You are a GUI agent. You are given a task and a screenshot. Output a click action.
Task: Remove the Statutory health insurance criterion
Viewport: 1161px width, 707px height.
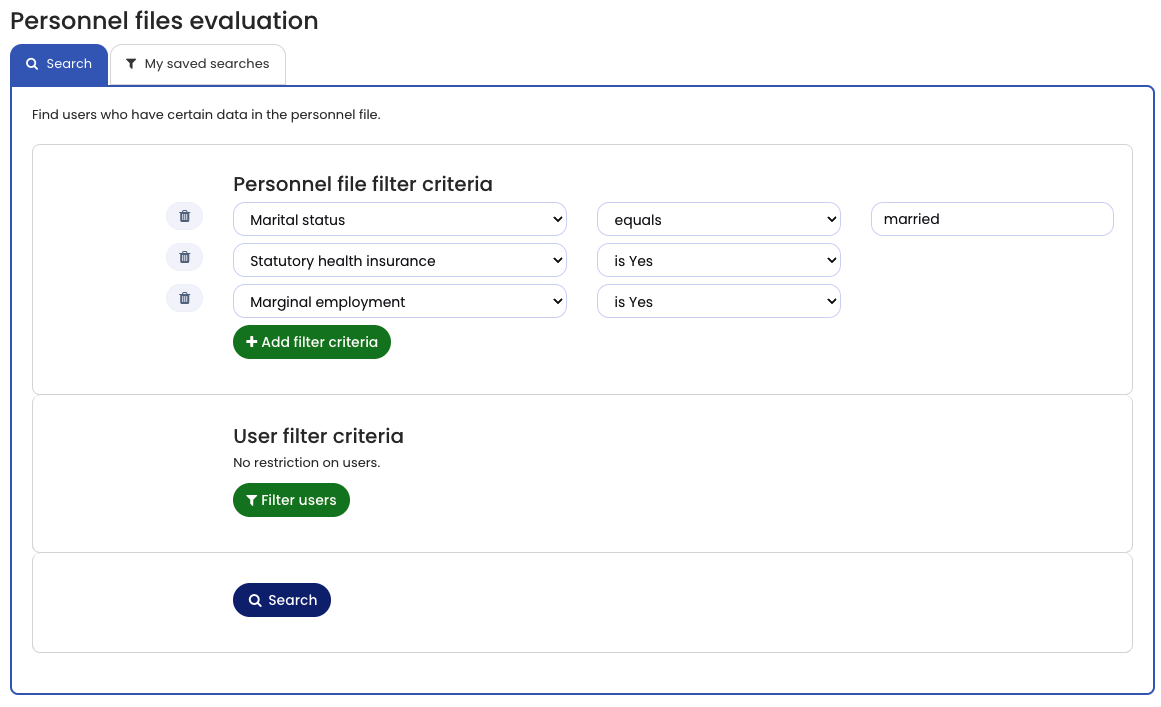(184, 257)
